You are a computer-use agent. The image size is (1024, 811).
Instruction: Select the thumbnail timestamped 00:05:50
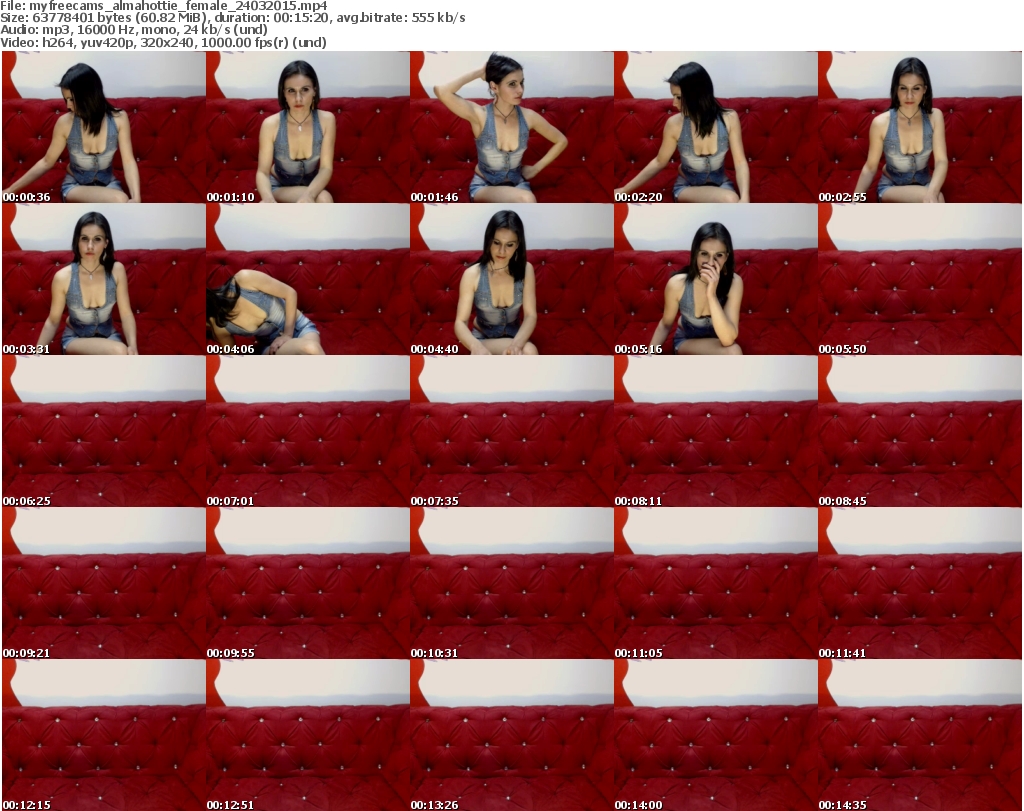920,279
